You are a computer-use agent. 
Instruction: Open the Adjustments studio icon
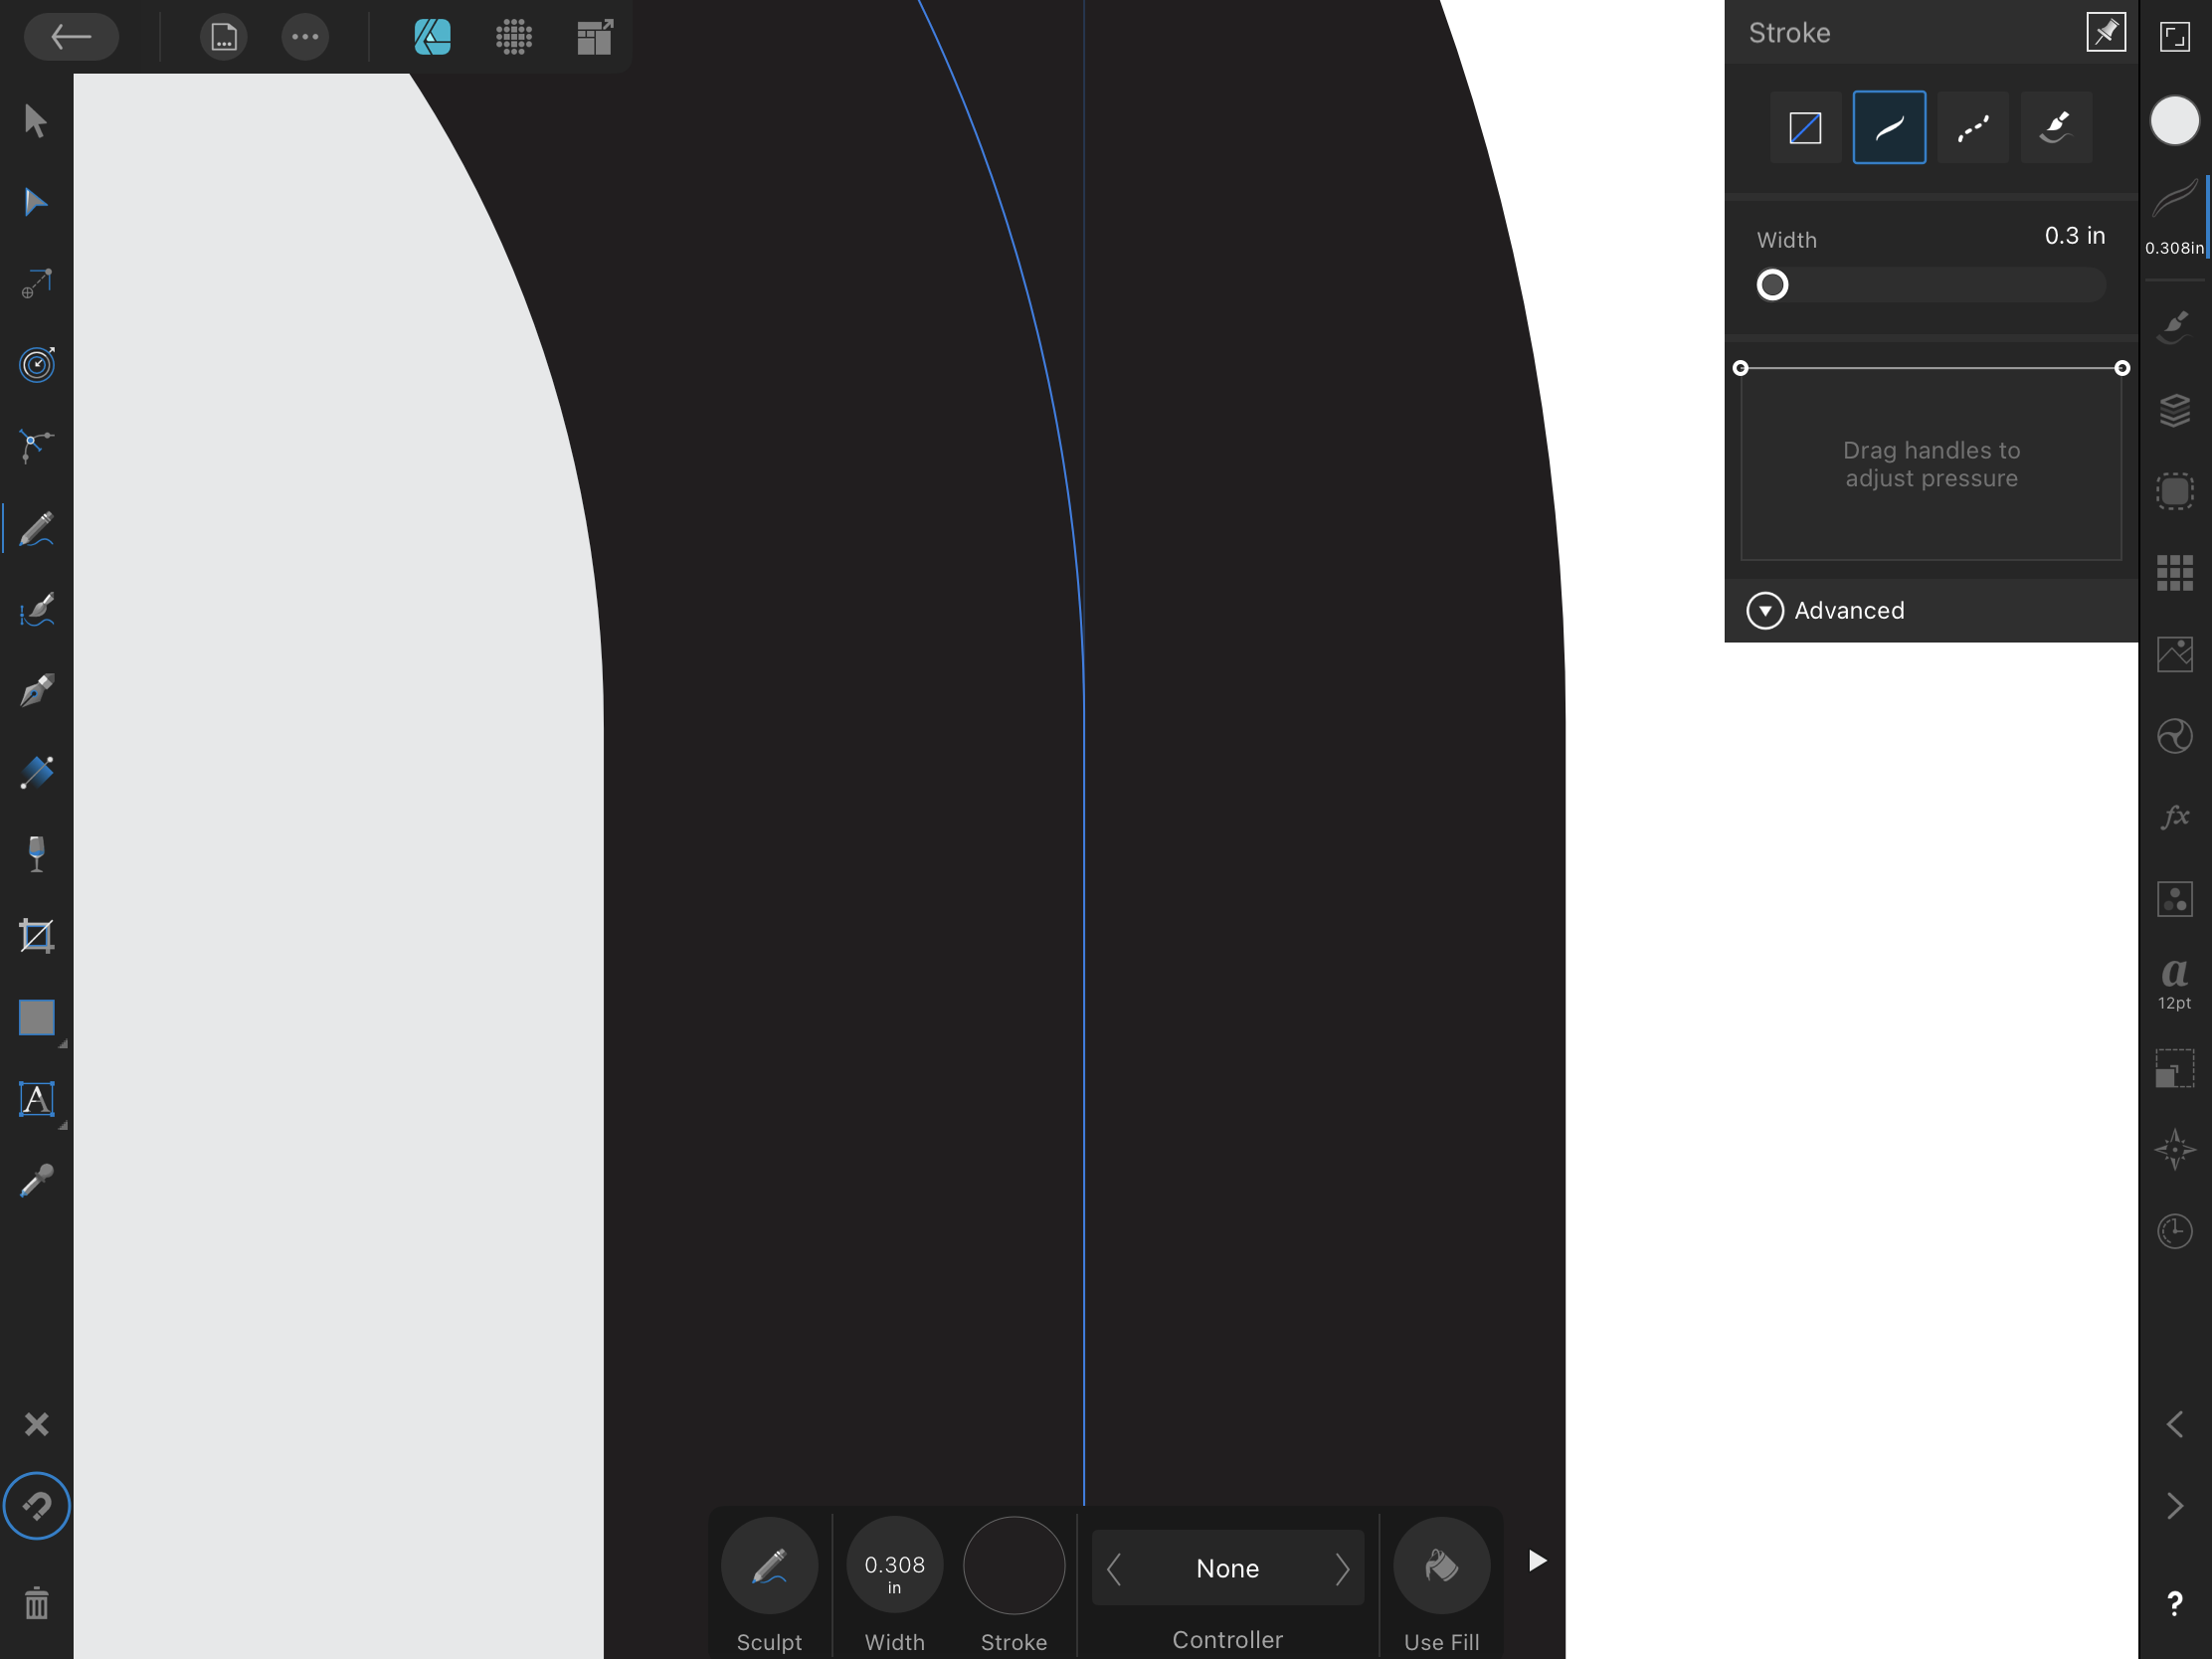coord(2175,737)
